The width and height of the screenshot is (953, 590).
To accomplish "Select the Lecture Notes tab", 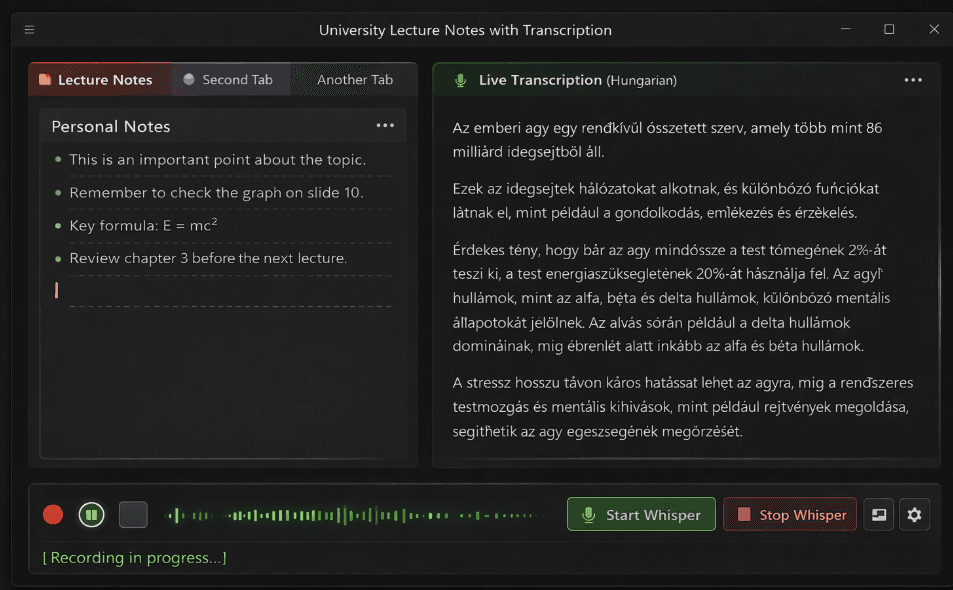I will 105,80.
